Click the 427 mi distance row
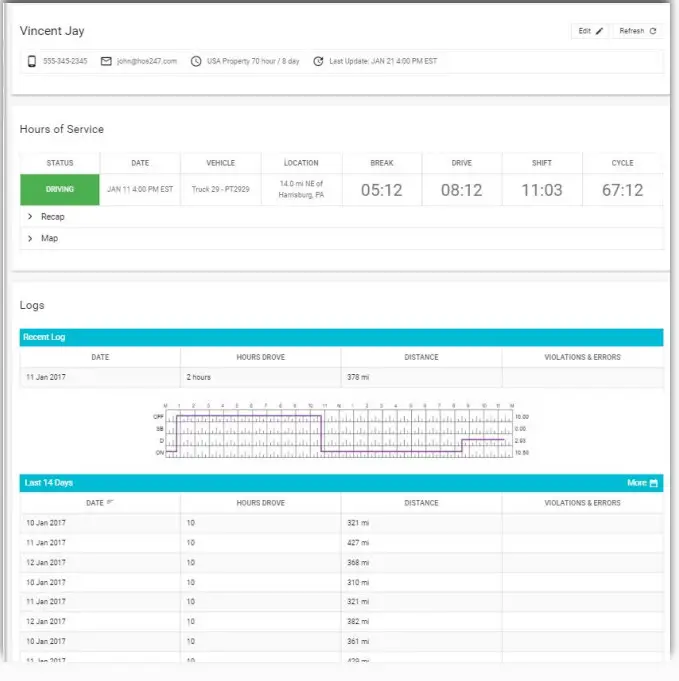Screen dimensions: 679x681 point(341,543)
